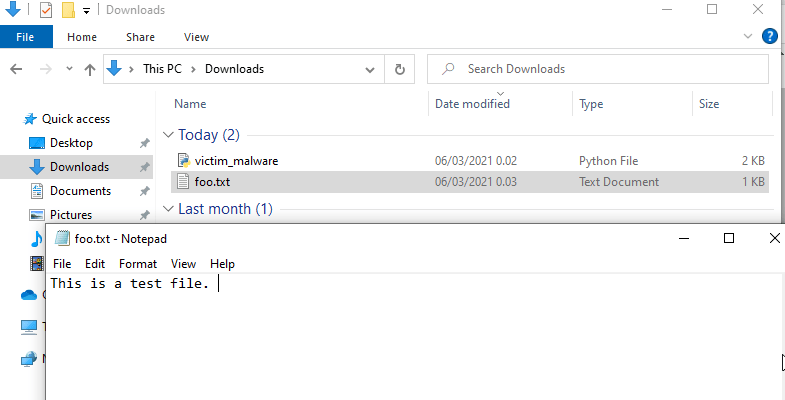The image size is (785, 400).
Task: Select the victim_malware Python file
Action: 236,160
